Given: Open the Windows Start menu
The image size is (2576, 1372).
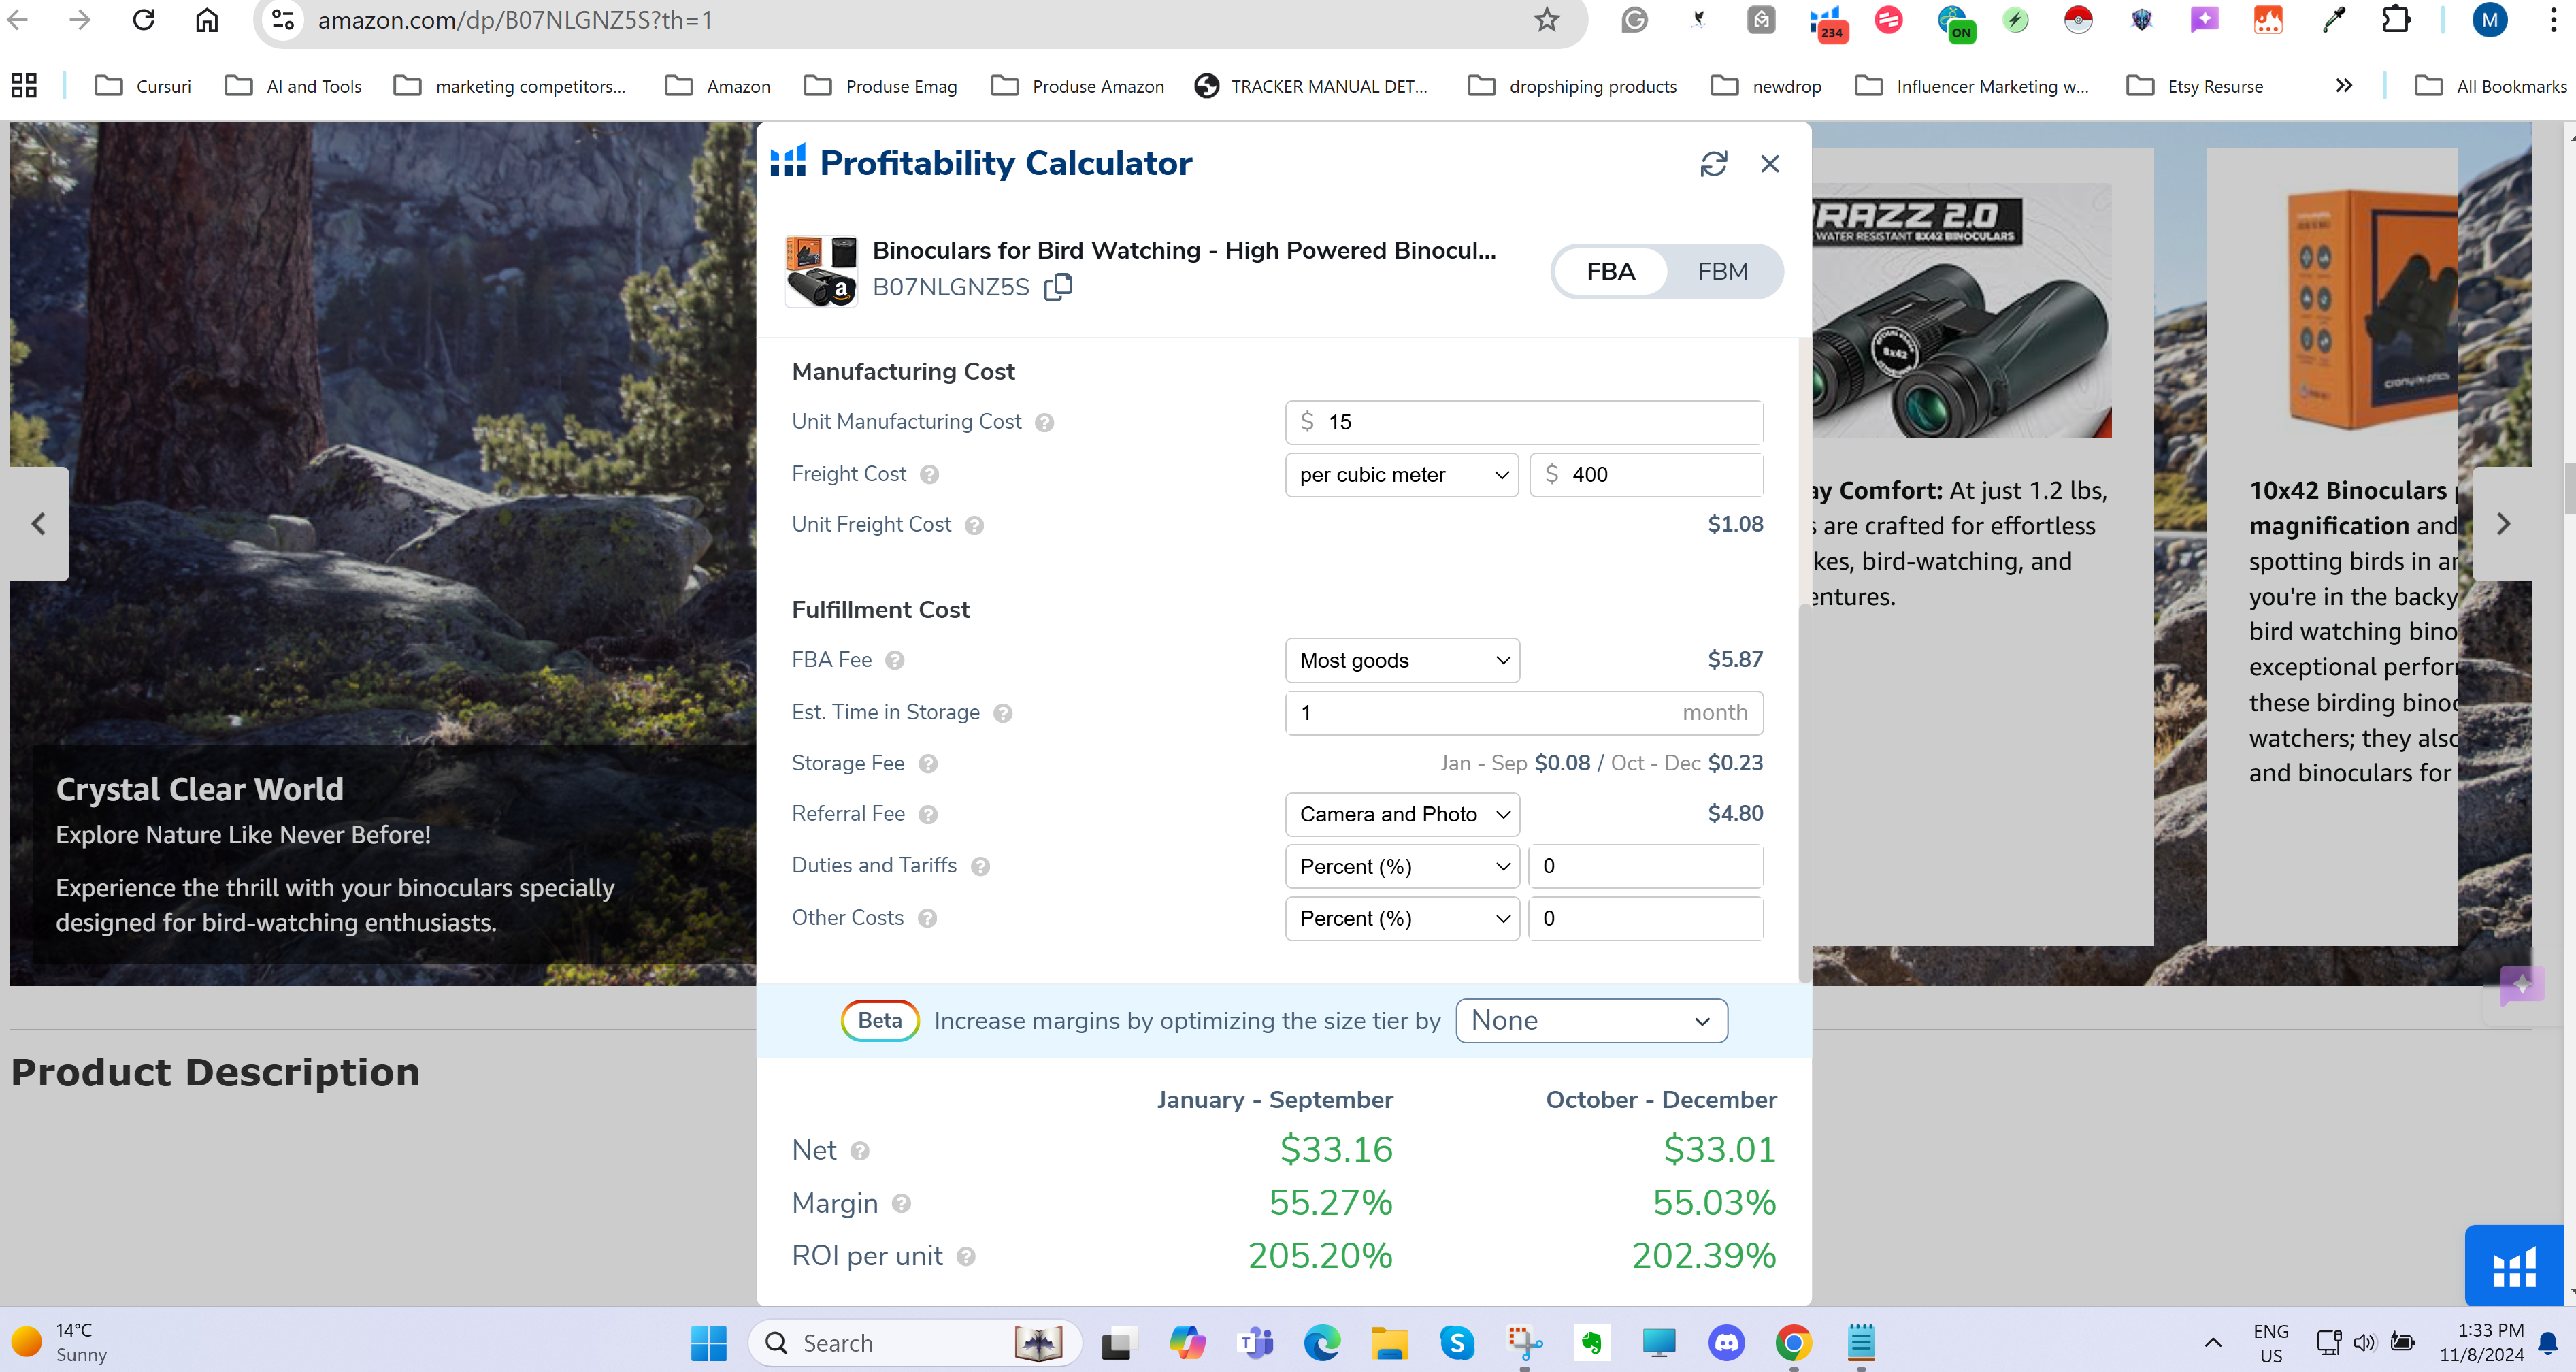Looking at the screenshot, I should pos(709,1342).
